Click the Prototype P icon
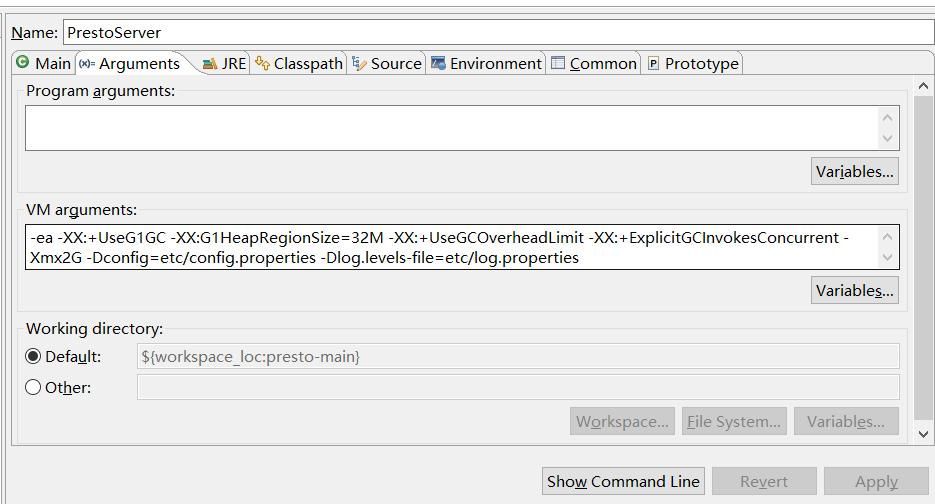Screen dimensions: 935x504 point(654,63)
